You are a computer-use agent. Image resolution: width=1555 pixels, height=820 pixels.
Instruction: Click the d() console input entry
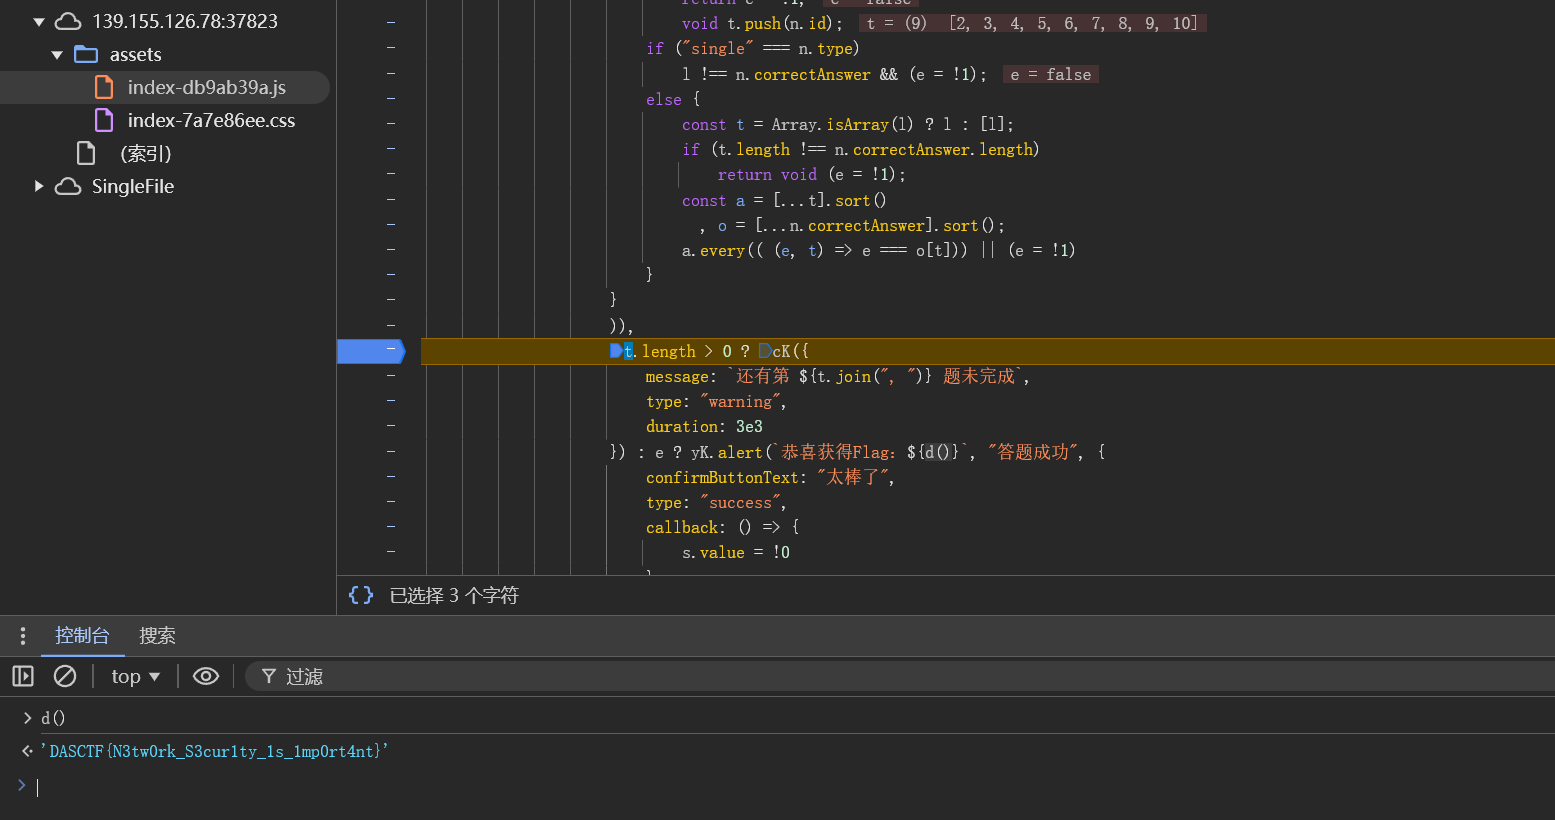click(x=53, y=717)
